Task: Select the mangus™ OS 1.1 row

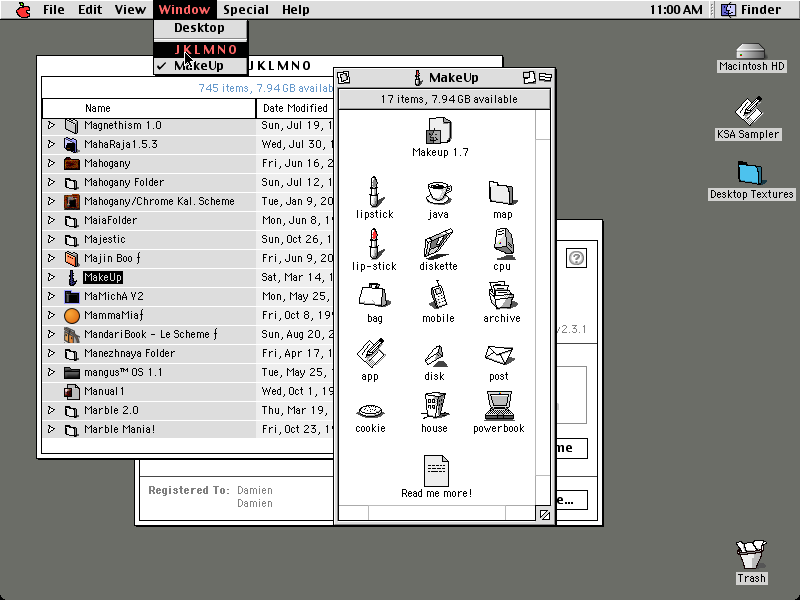Action: tap(188, 372)
